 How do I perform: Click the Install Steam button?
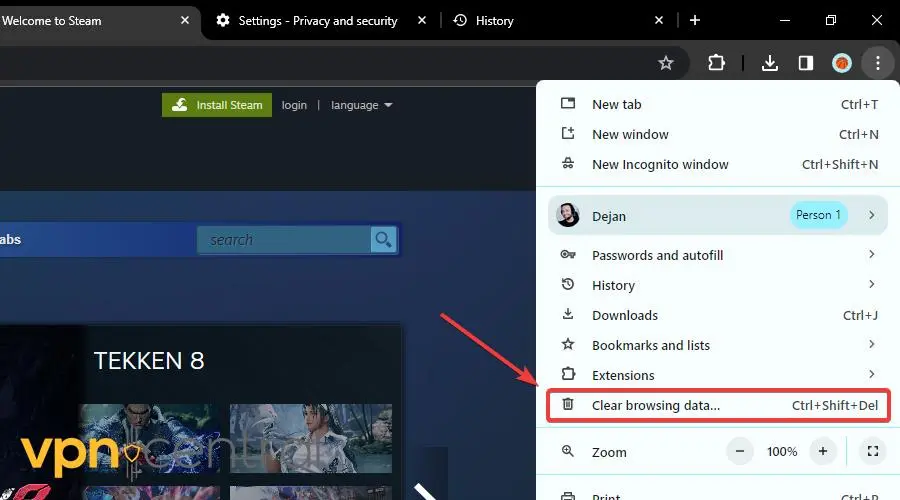pyautogui.click(x=217, y=105)
